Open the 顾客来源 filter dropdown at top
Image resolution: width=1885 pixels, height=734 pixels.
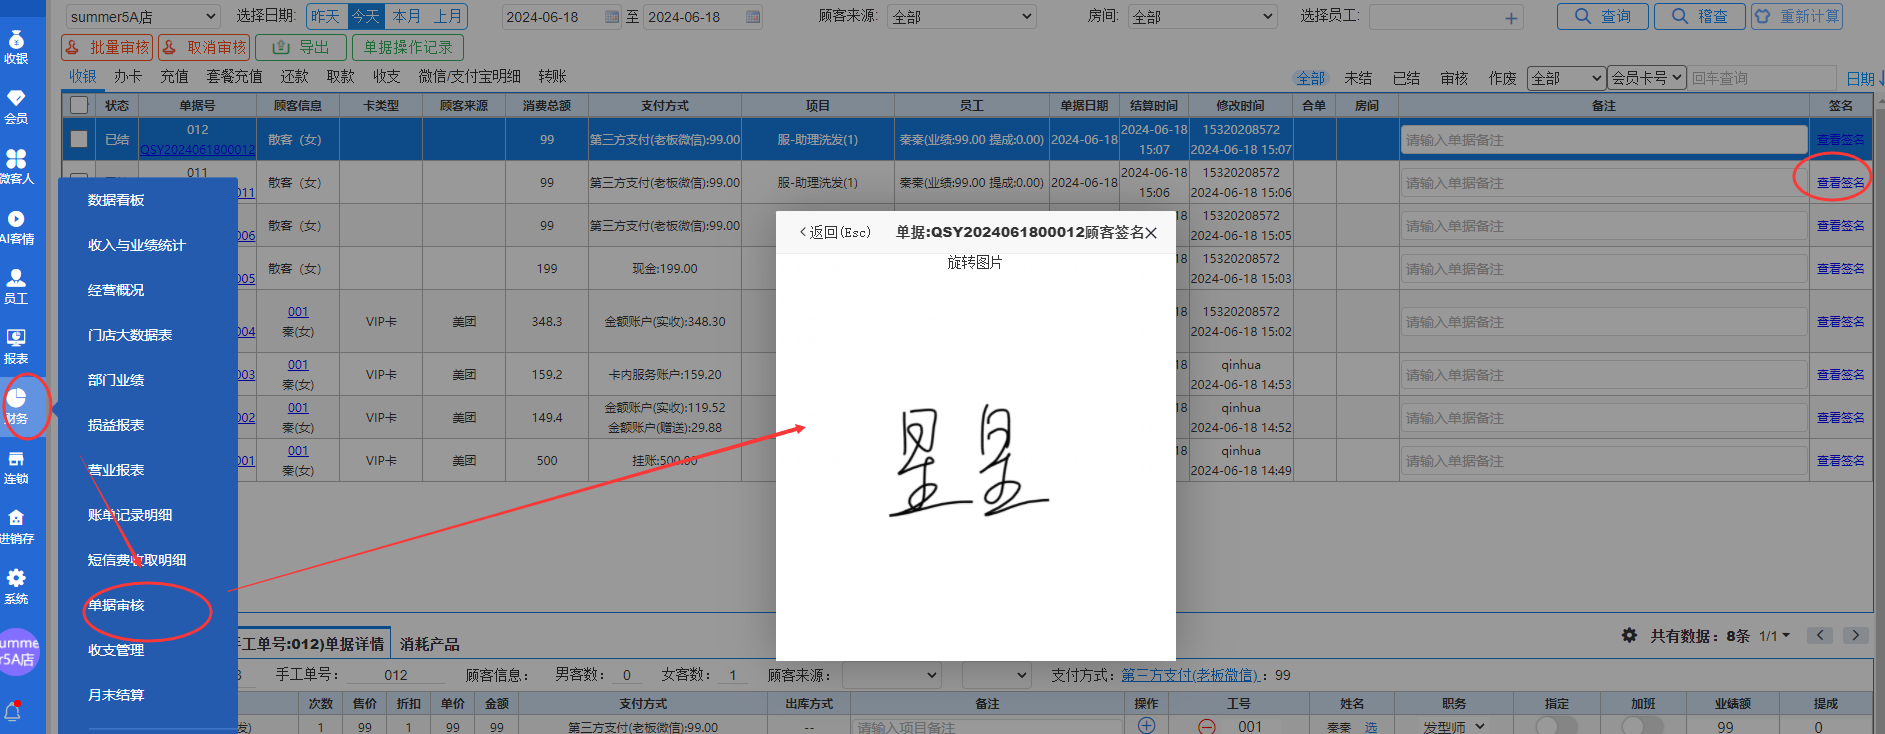(x=961, y=17)
